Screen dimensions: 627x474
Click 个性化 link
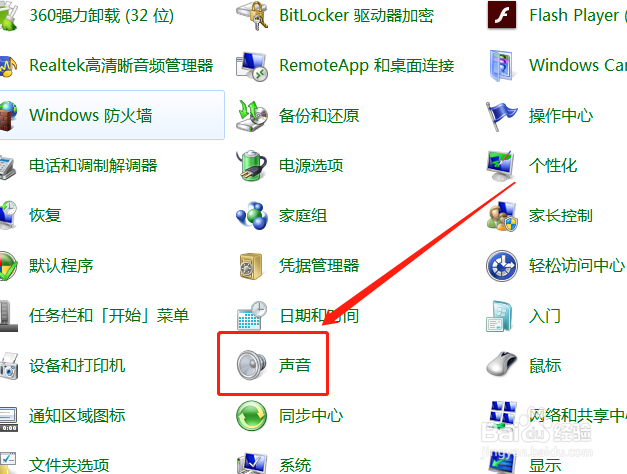tap(553, 165)
